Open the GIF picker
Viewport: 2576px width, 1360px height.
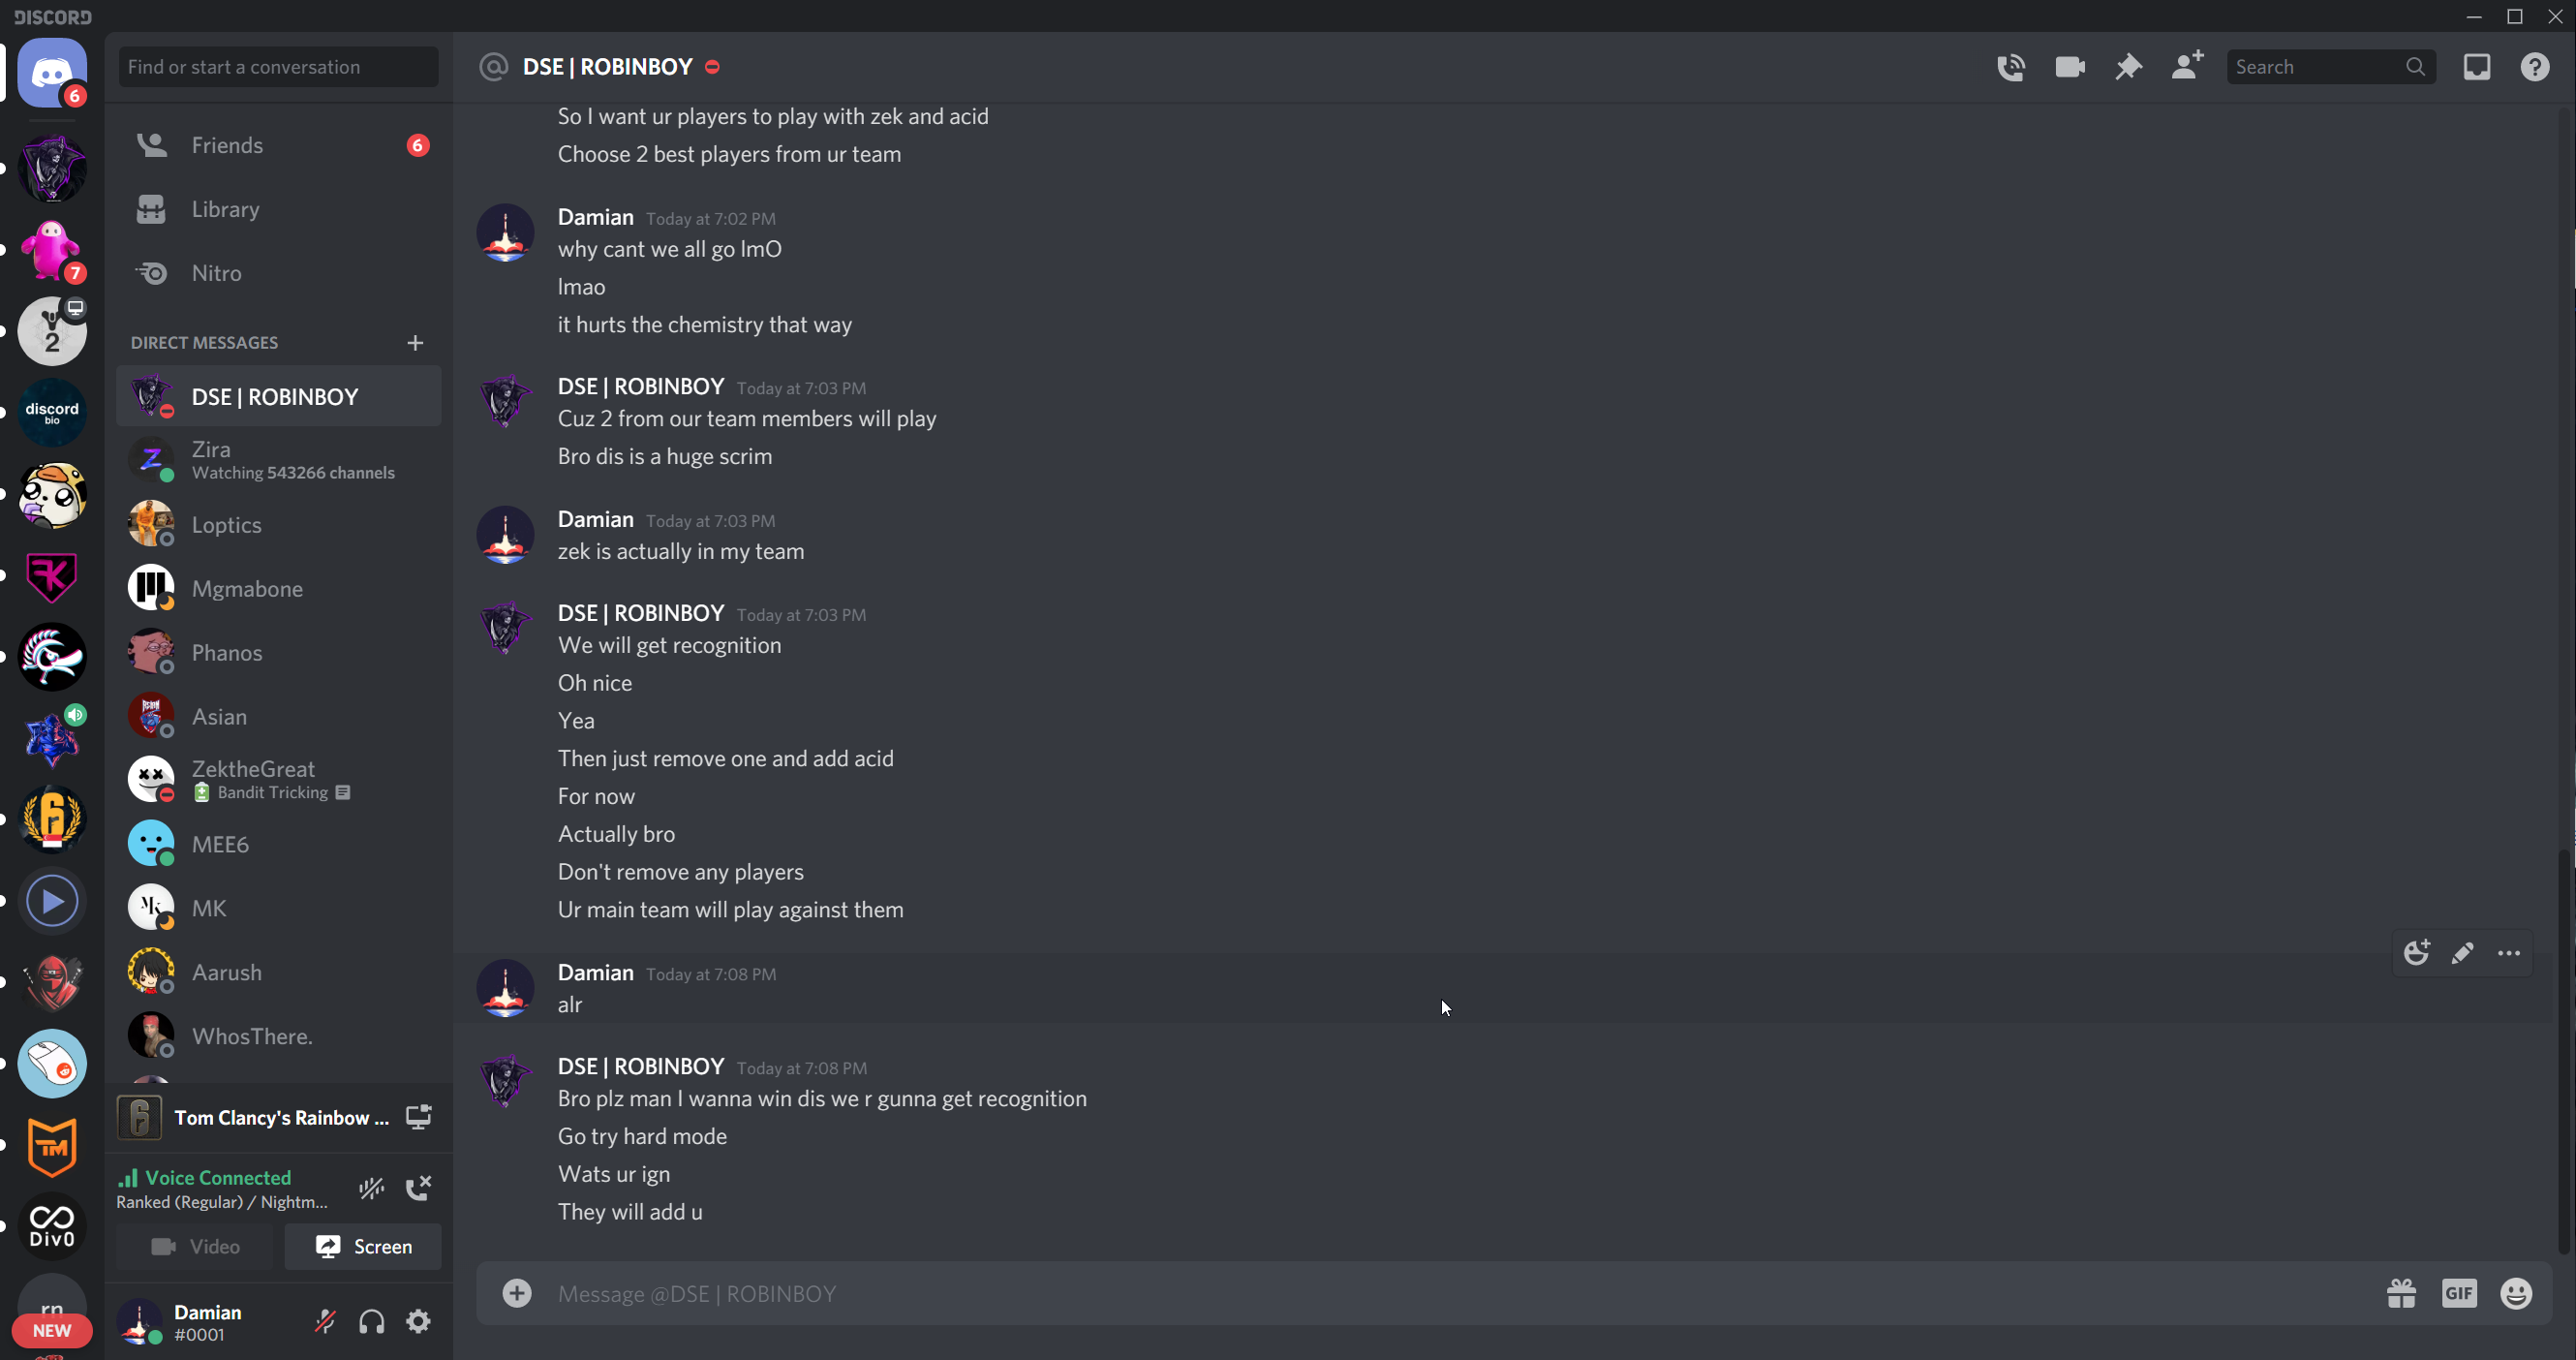coord(2459,1294)
